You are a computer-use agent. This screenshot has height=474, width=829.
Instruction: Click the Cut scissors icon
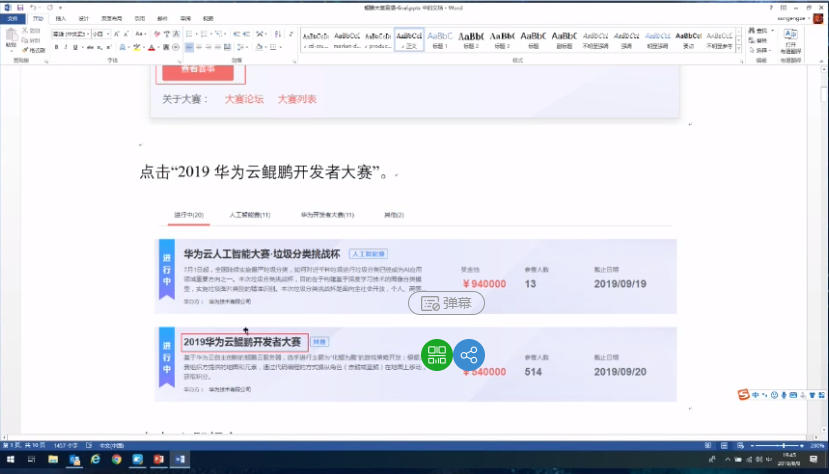point(26,31)
